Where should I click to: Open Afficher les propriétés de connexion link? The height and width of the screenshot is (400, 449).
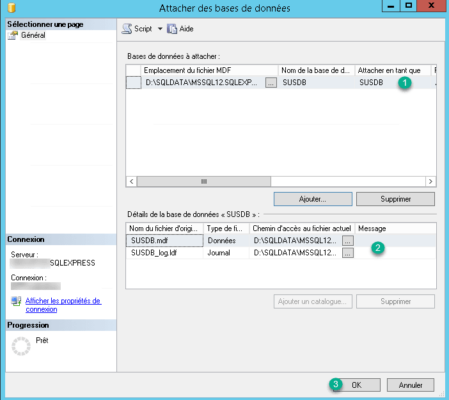[x=63, y=305]
